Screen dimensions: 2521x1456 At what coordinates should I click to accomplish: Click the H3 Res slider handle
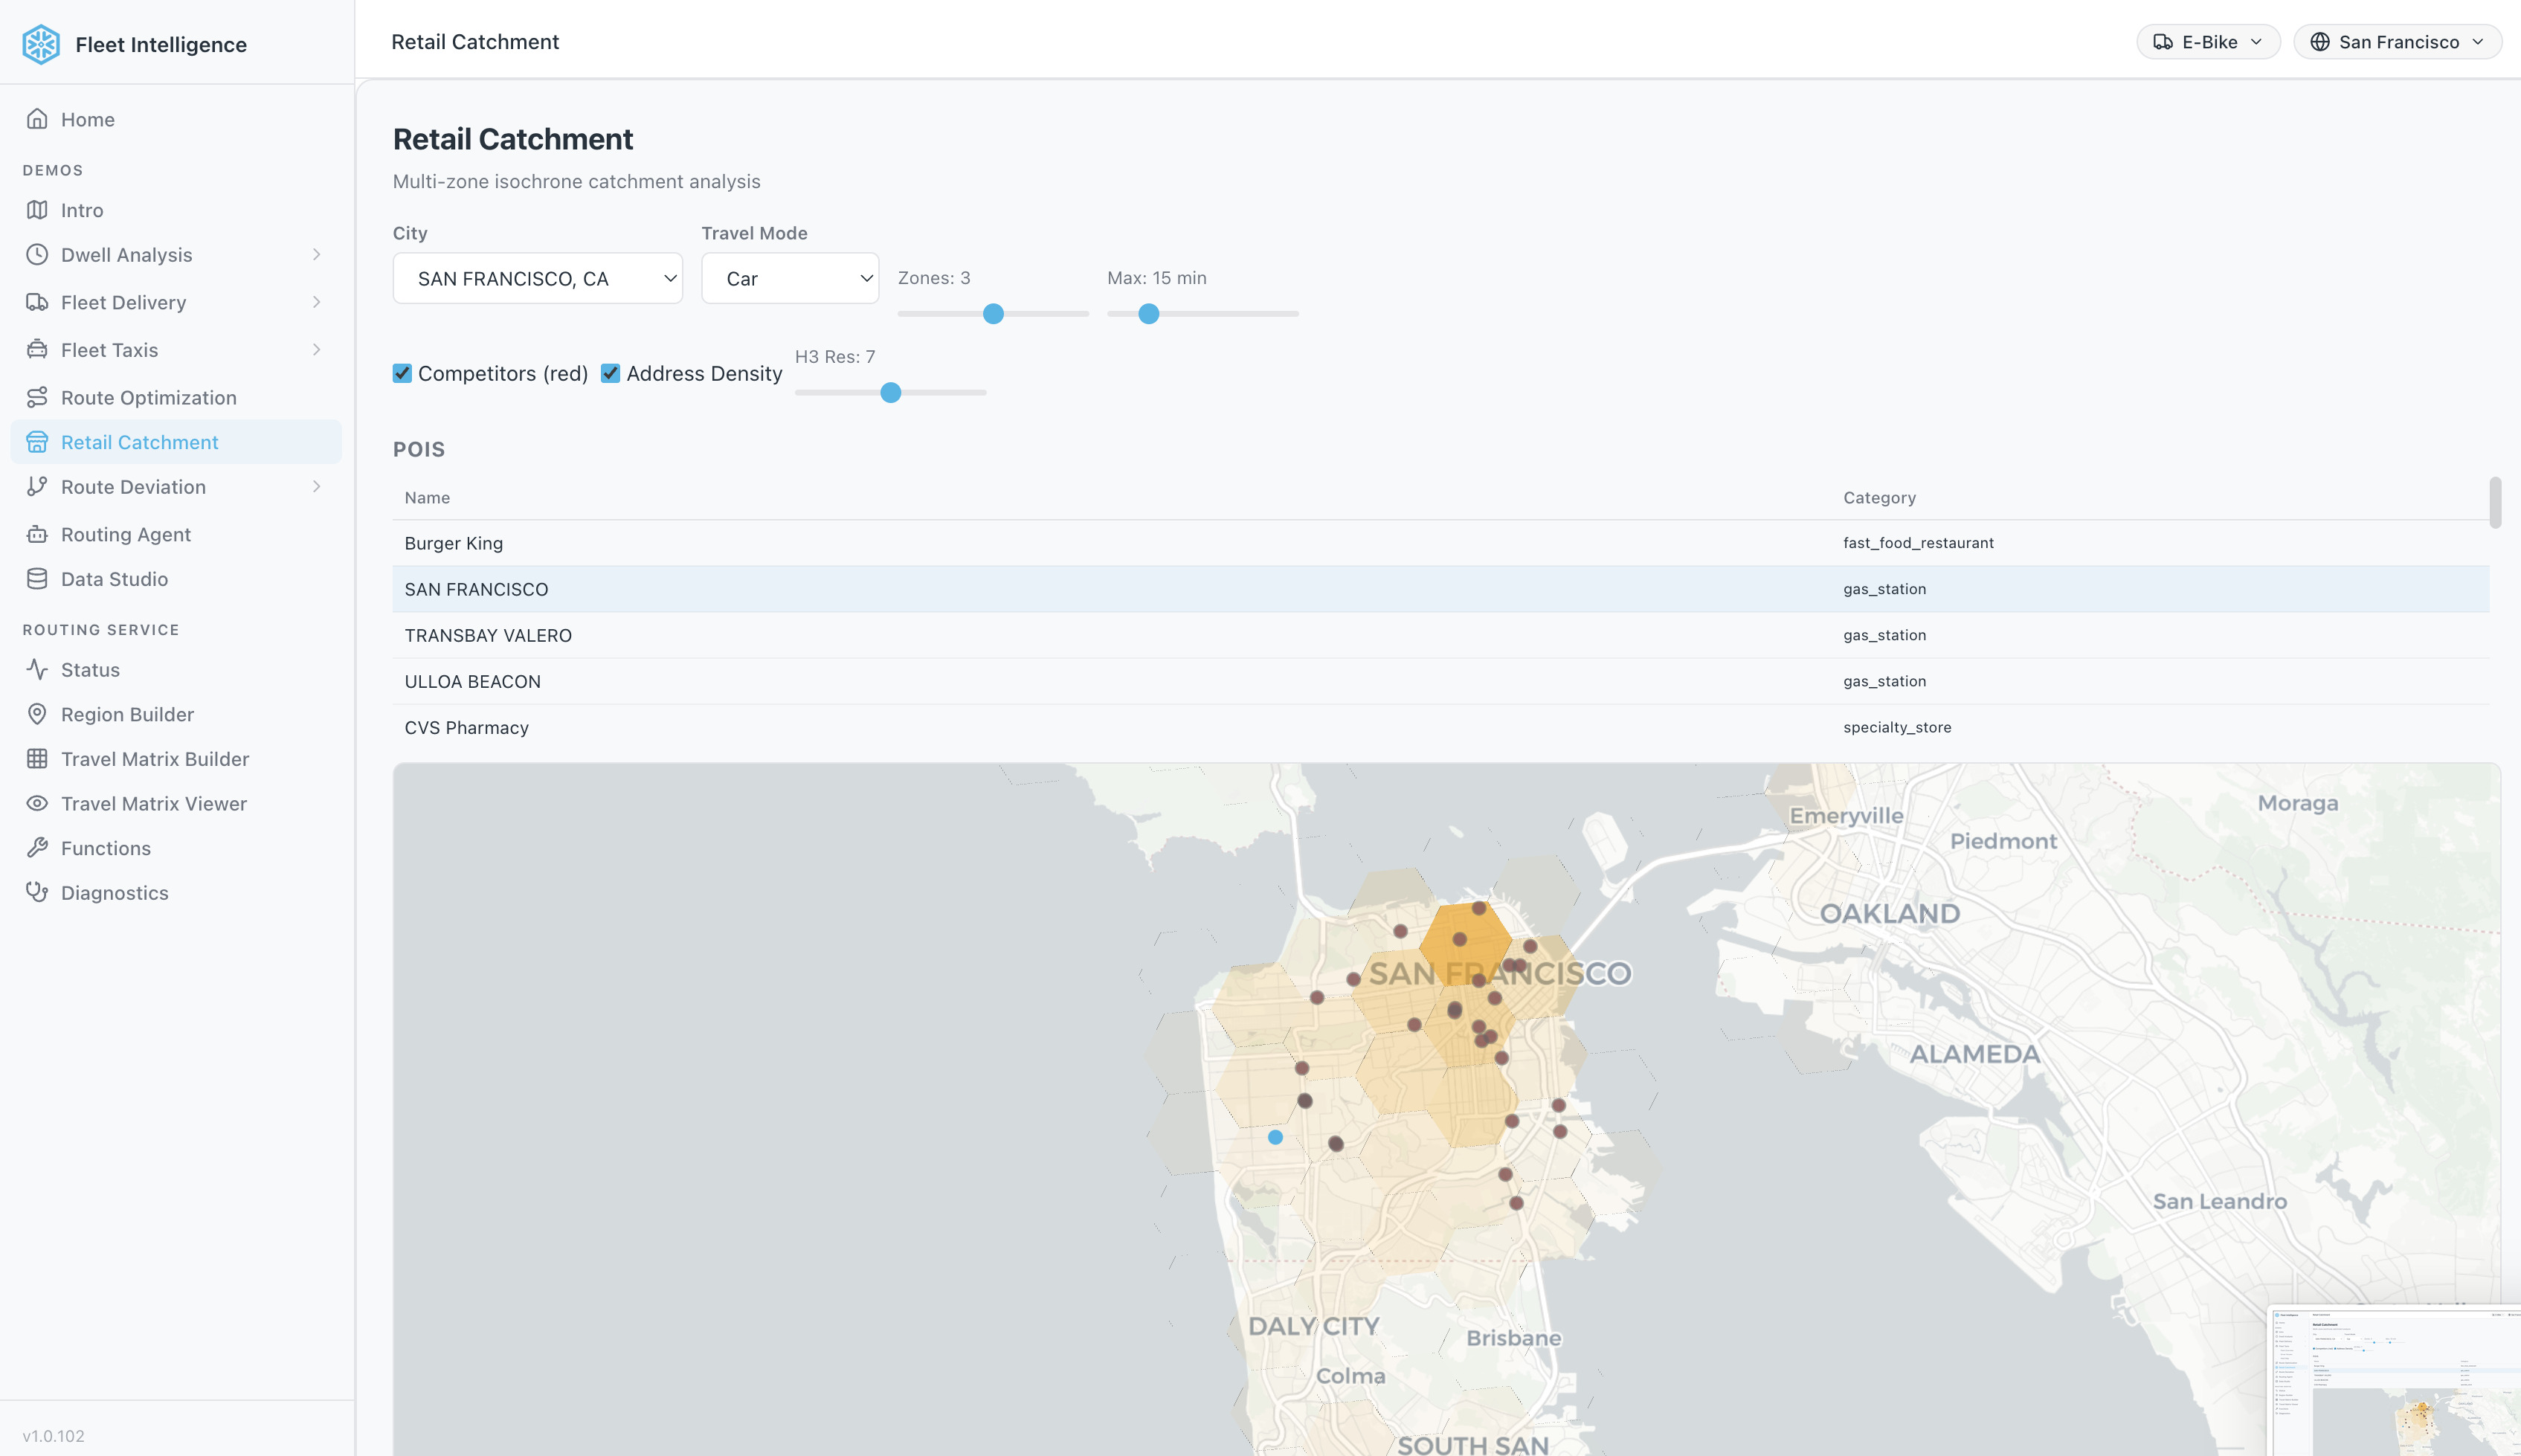pos(890,392)
